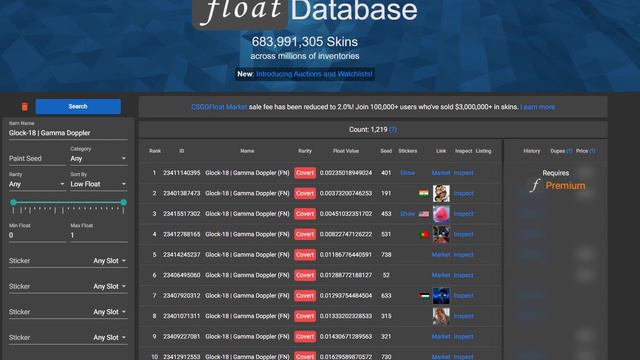The width and height of the screenshot is (640, 360).
Task: Click the Search button
Action: point(78,107)
